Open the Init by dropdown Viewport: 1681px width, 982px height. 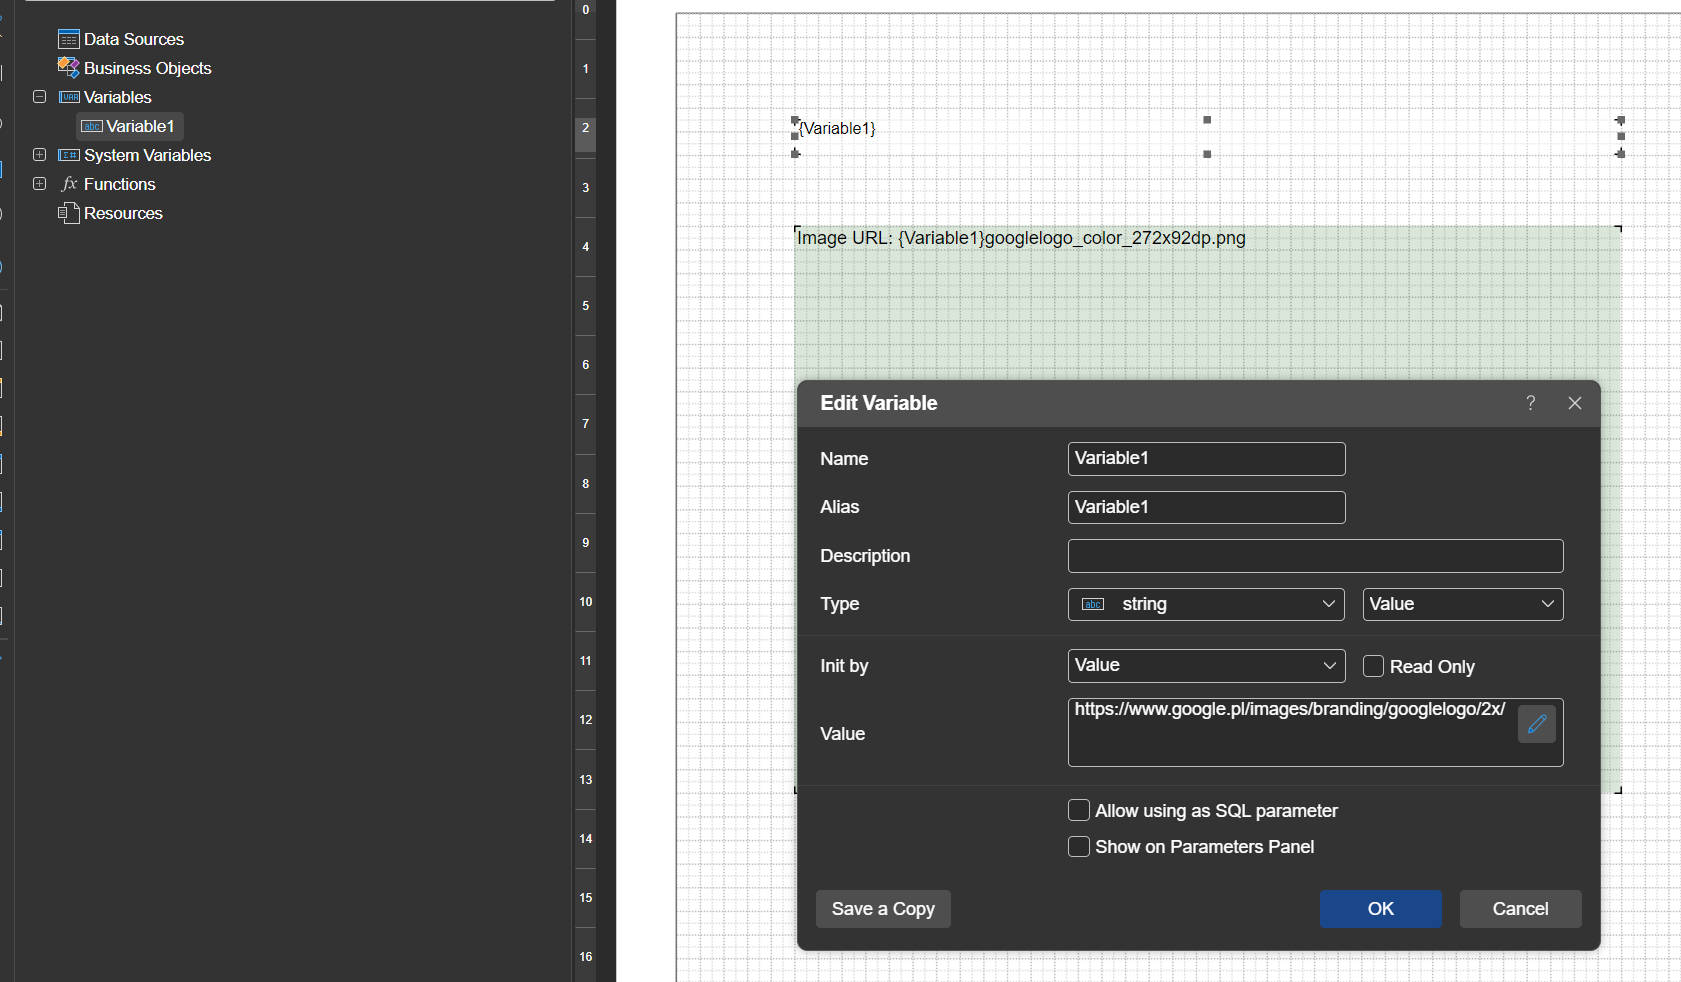tap(1207, 666)
